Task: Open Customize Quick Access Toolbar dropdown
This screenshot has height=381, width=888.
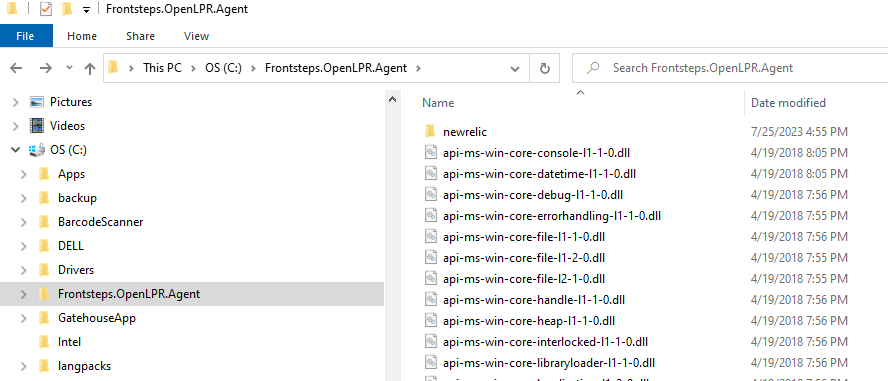Action: pos(86,10)
